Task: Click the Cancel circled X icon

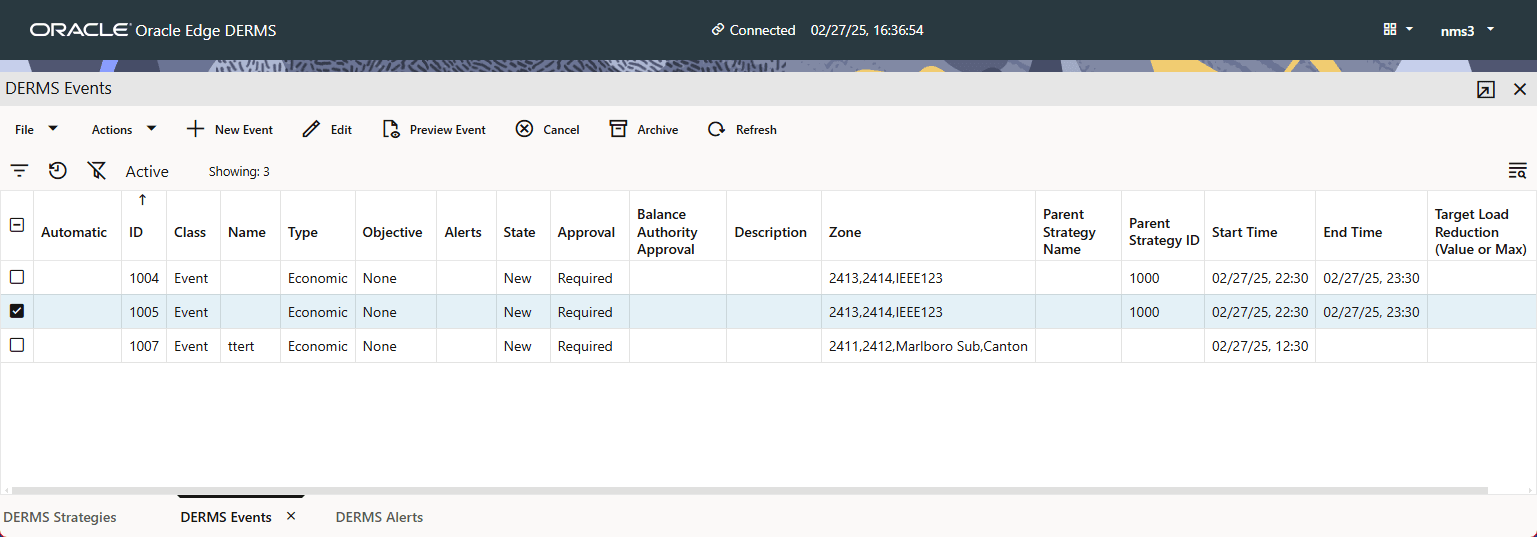Action: click(524, 129)
